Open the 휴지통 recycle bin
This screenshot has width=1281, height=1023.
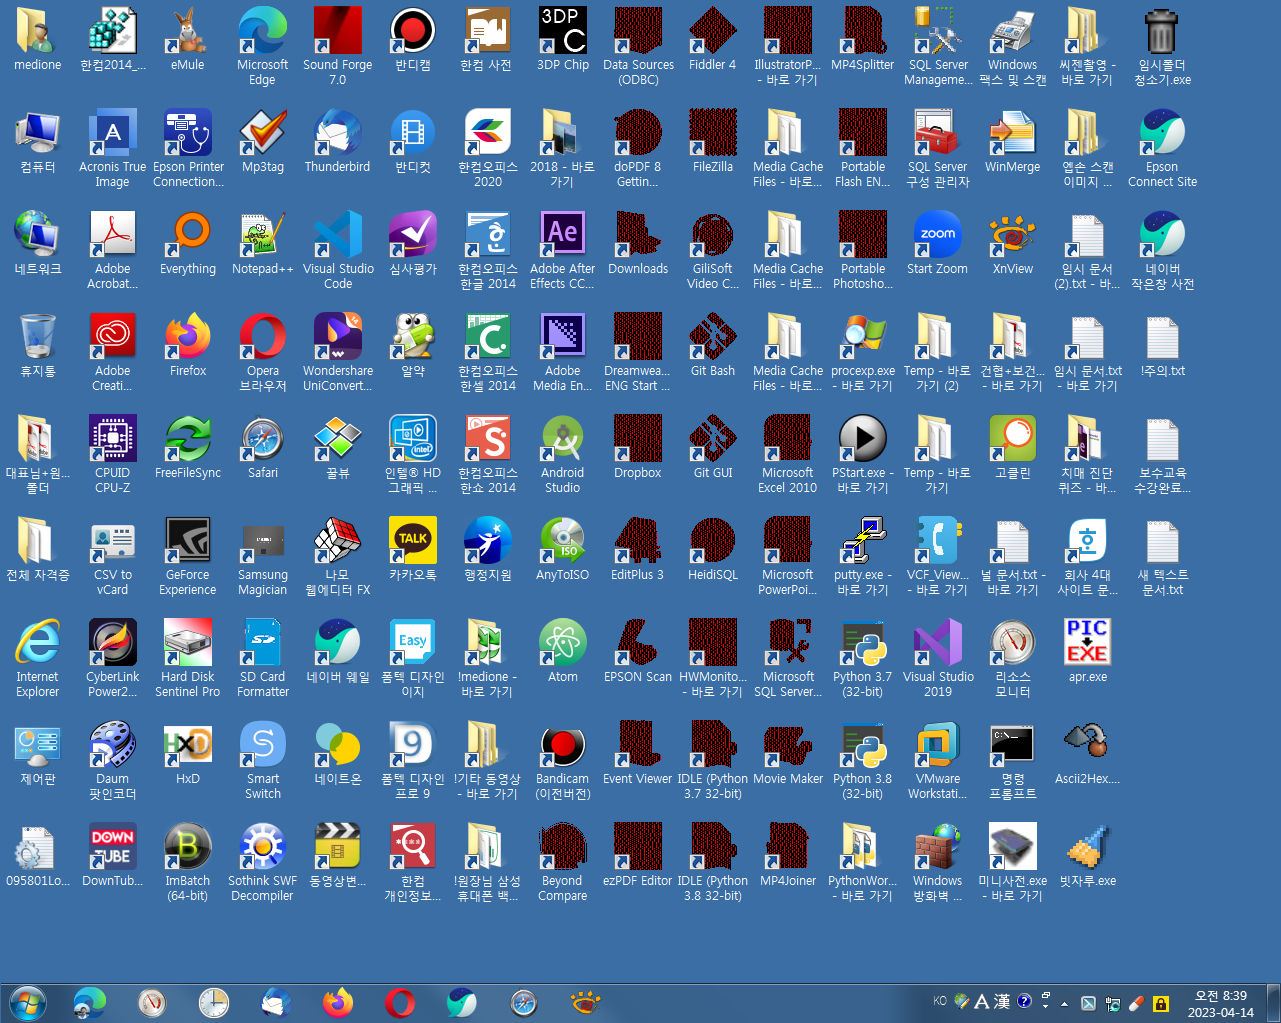click(38, 345)
